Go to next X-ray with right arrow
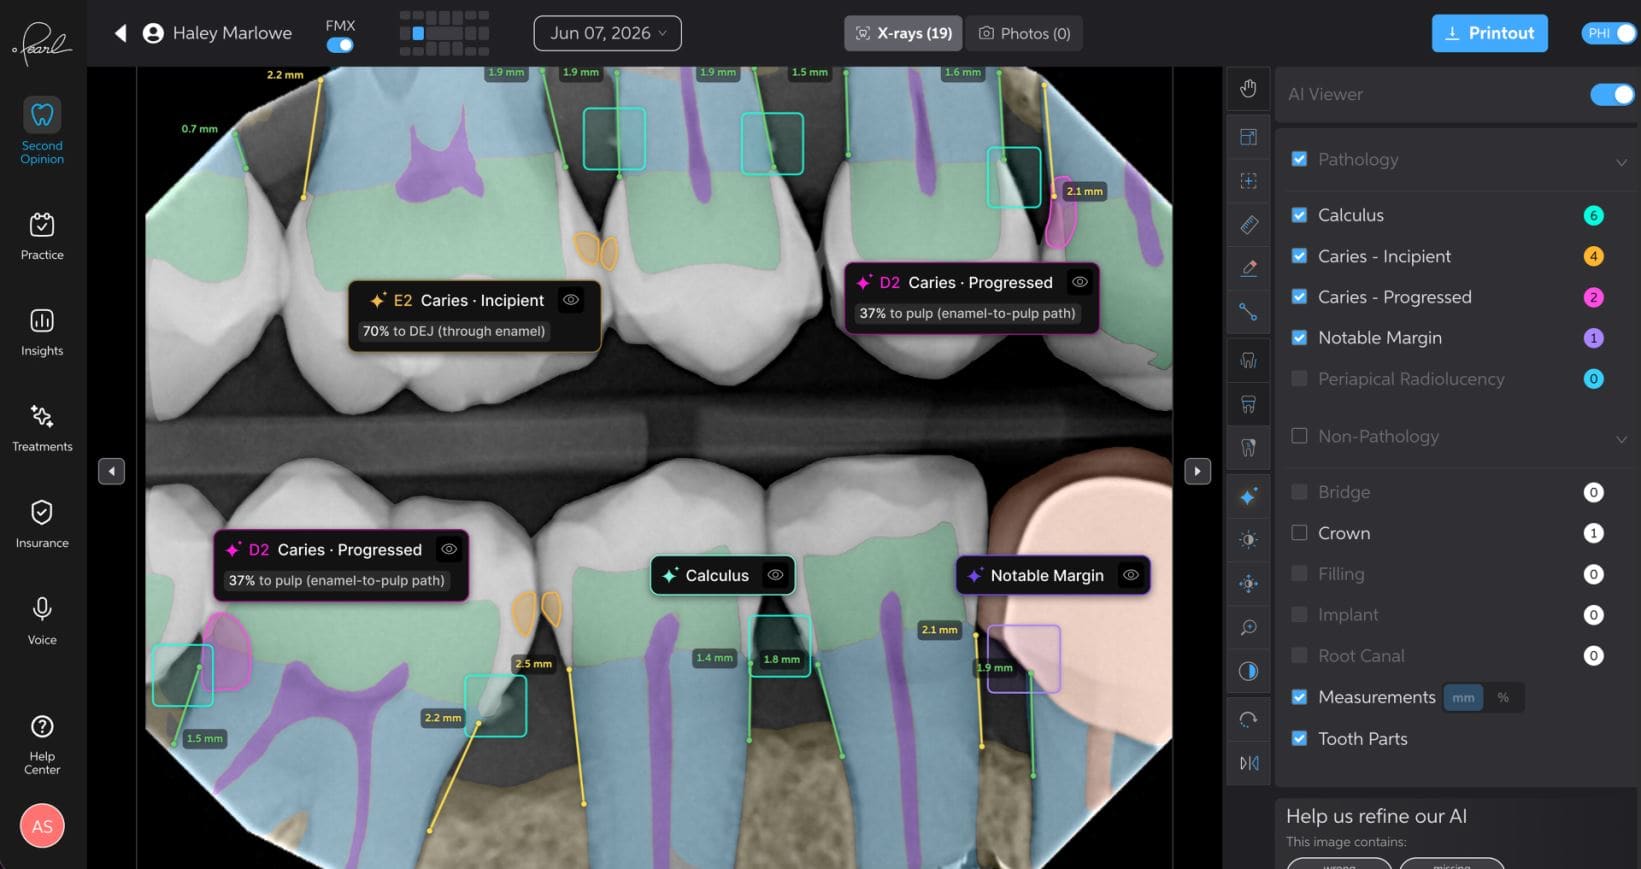The height and width of the screenshot is (869, 1641). 1197,471
